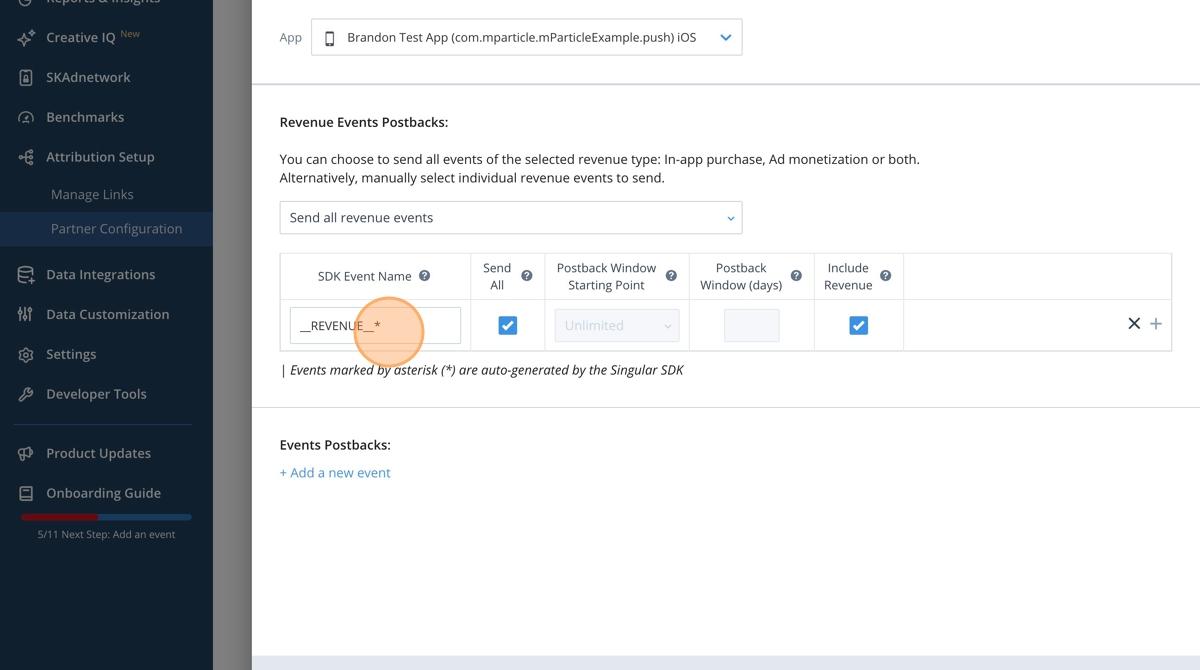Open the Postback Window Starting Point dropdown
The height and width of the screenshot is (670, 1200).
[x=616, y=324]
